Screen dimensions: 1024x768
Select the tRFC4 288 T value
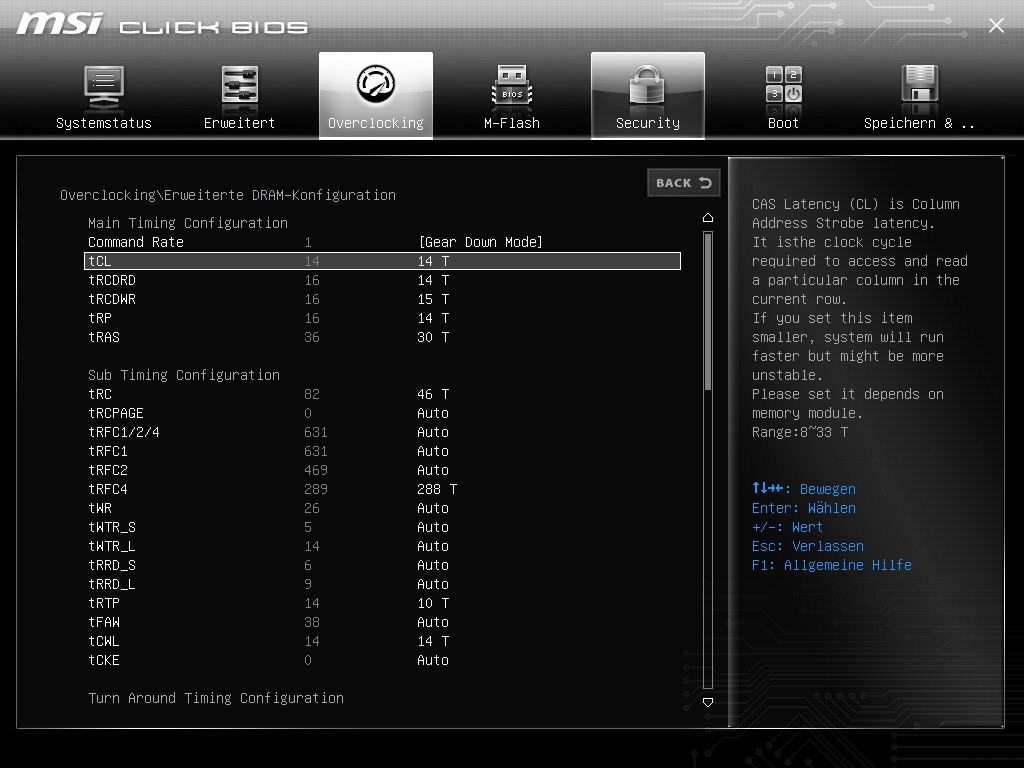437,489
